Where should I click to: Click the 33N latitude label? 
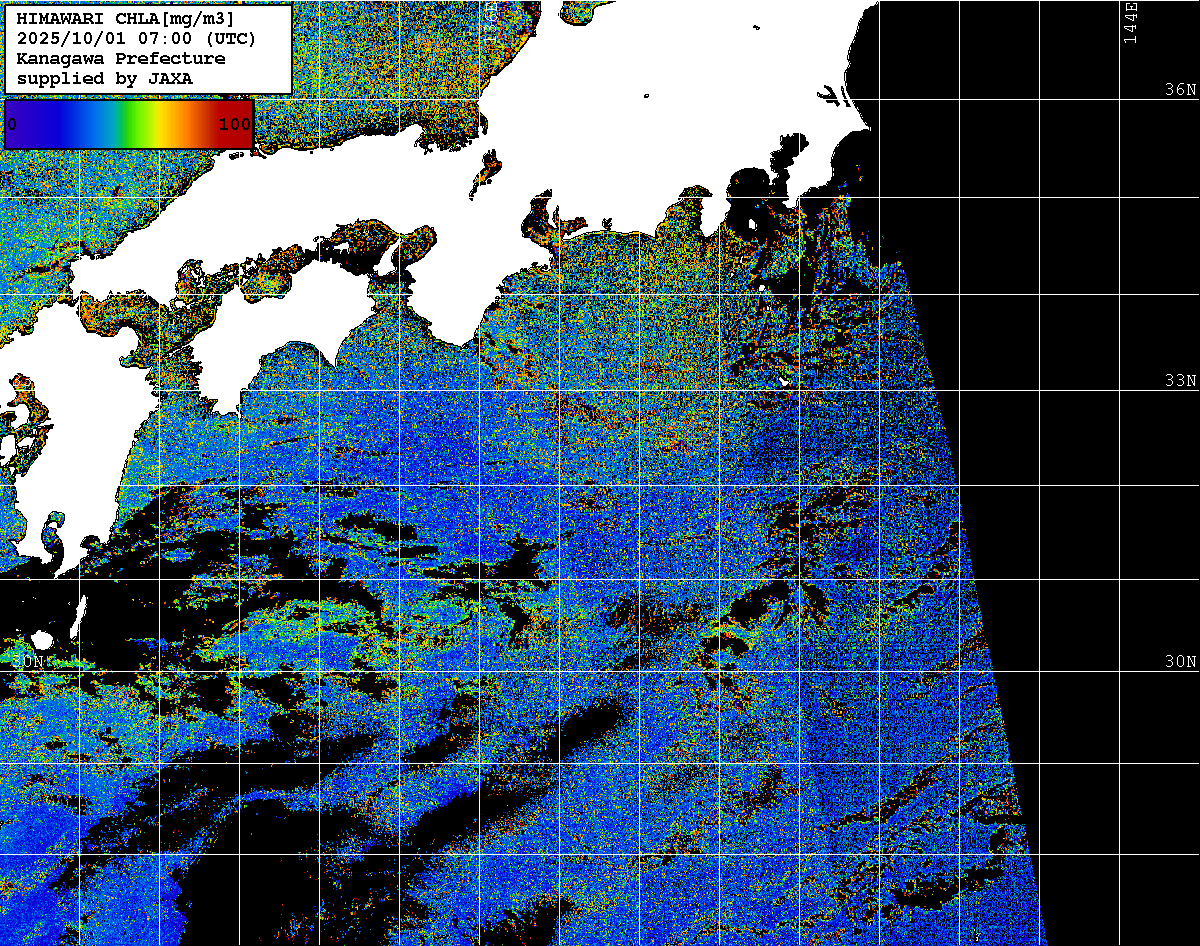pos(1180,380)
